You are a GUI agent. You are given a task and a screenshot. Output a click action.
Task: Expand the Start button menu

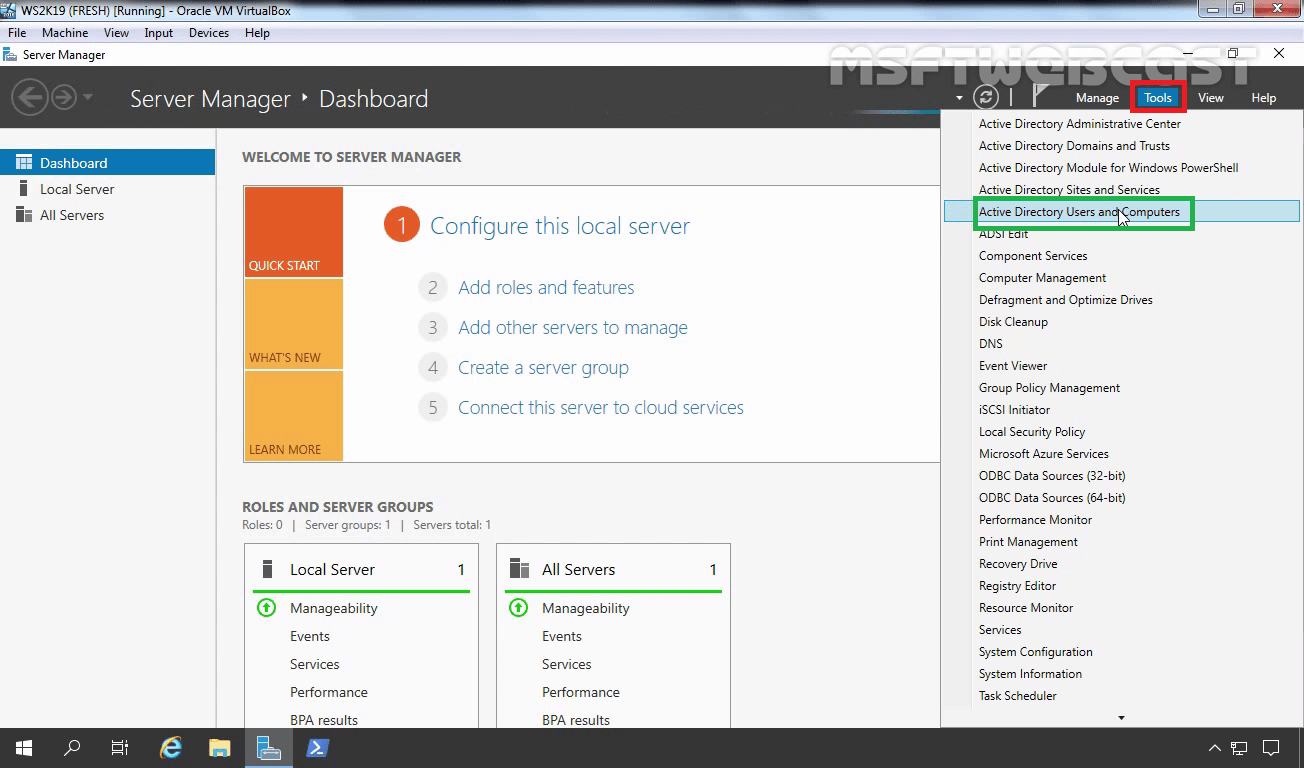22,747
